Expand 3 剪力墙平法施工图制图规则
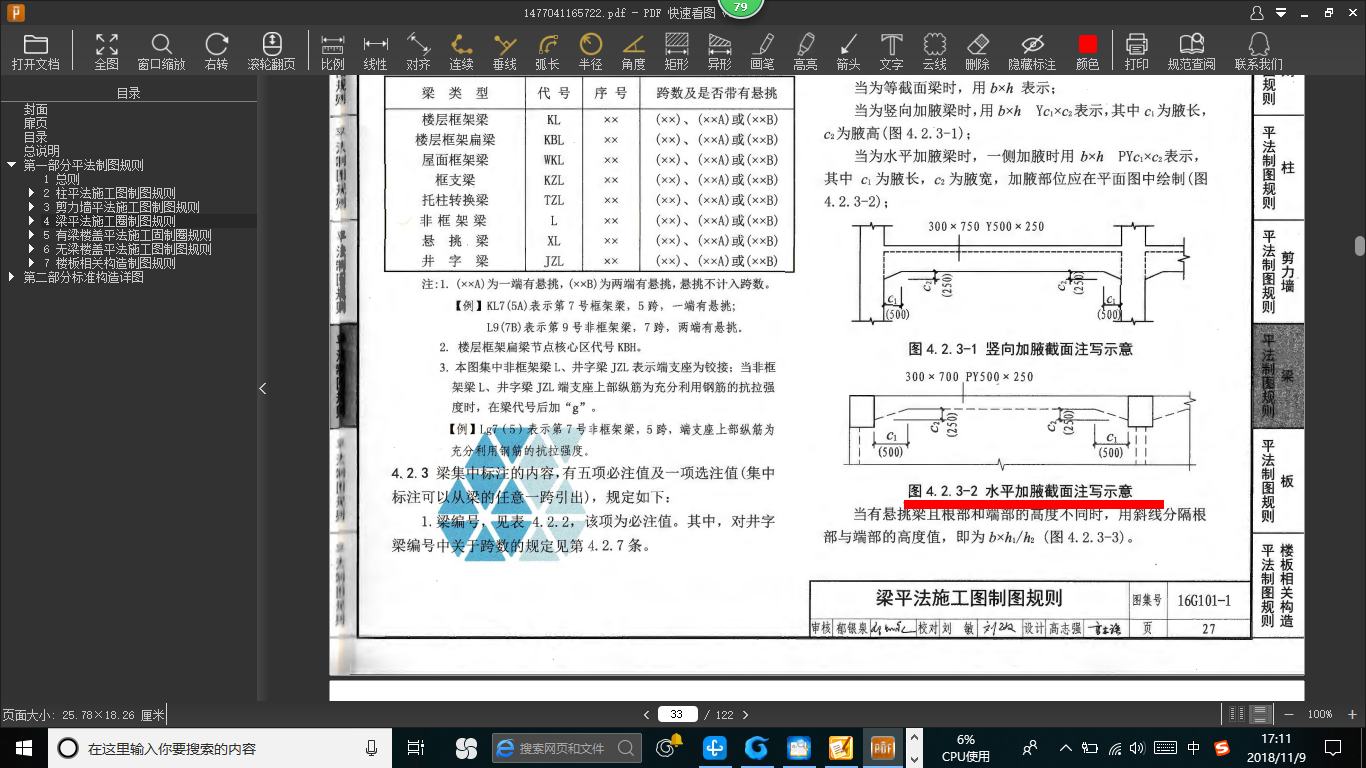The width and height of the screenshot is (1366, 768). (31, 207)
